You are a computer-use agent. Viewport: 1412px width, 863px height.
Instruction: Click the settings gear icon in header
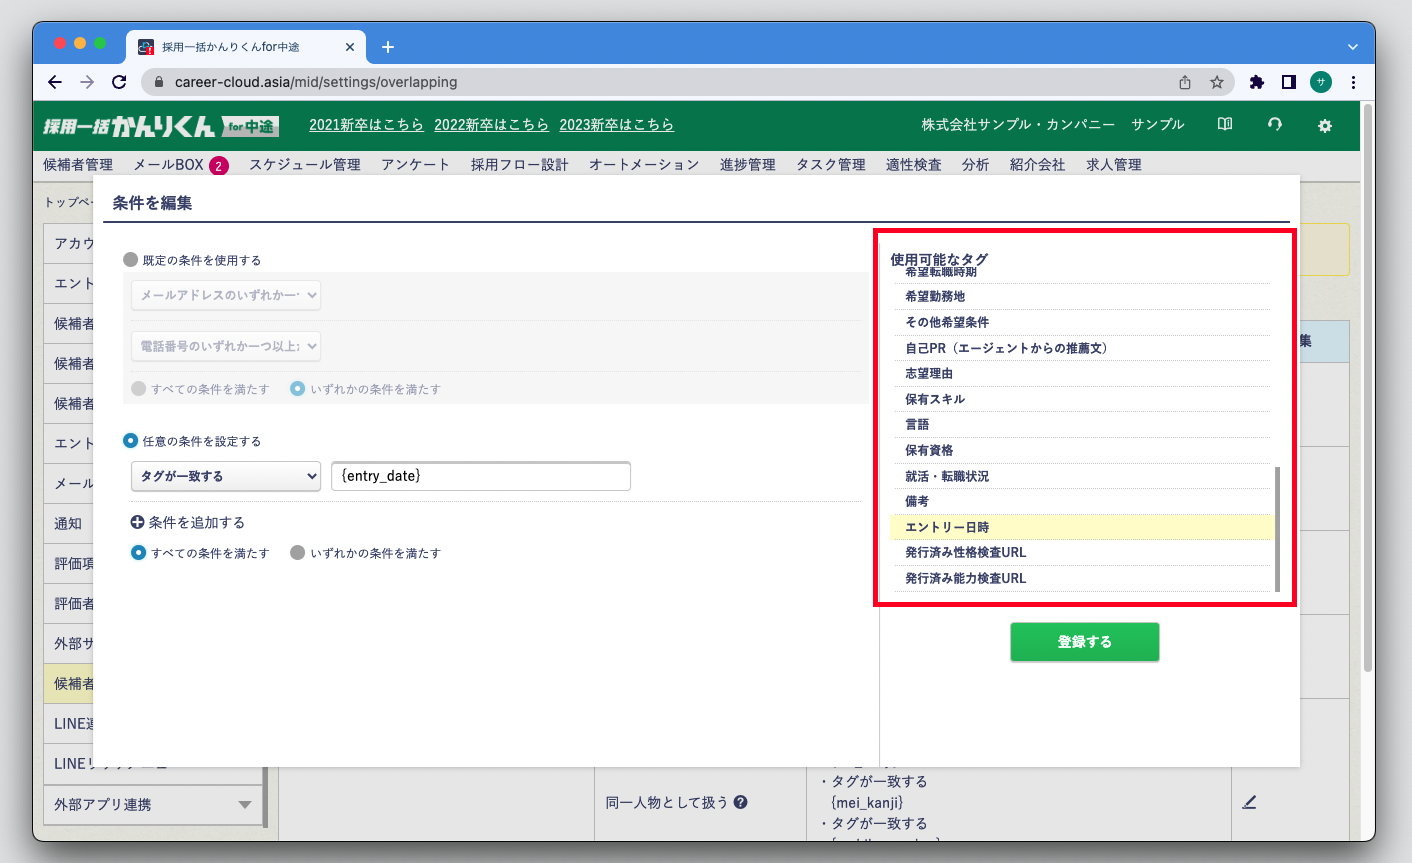click(x=1324, y=125)
